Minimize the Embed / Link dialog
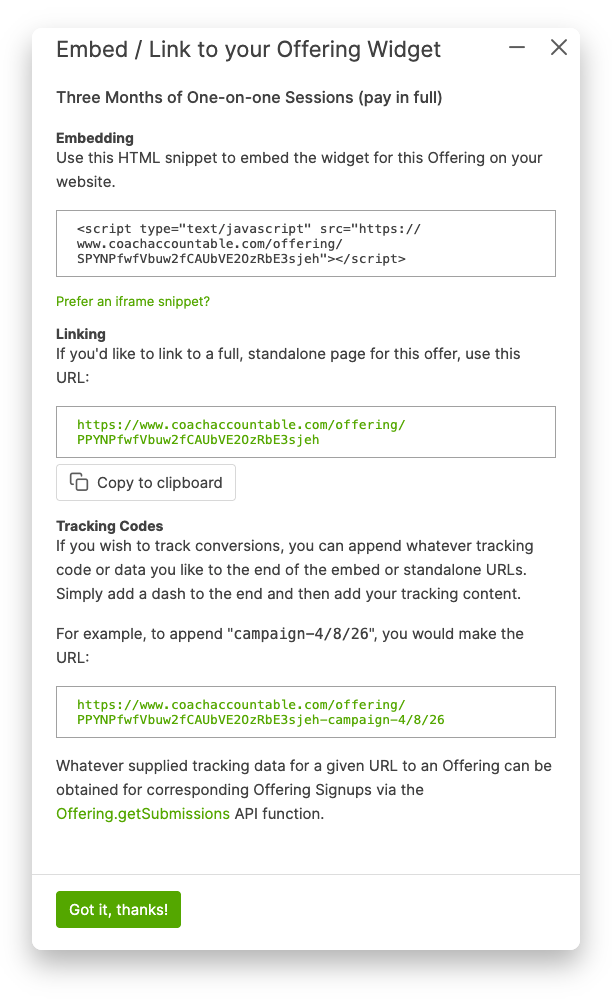 516,47
